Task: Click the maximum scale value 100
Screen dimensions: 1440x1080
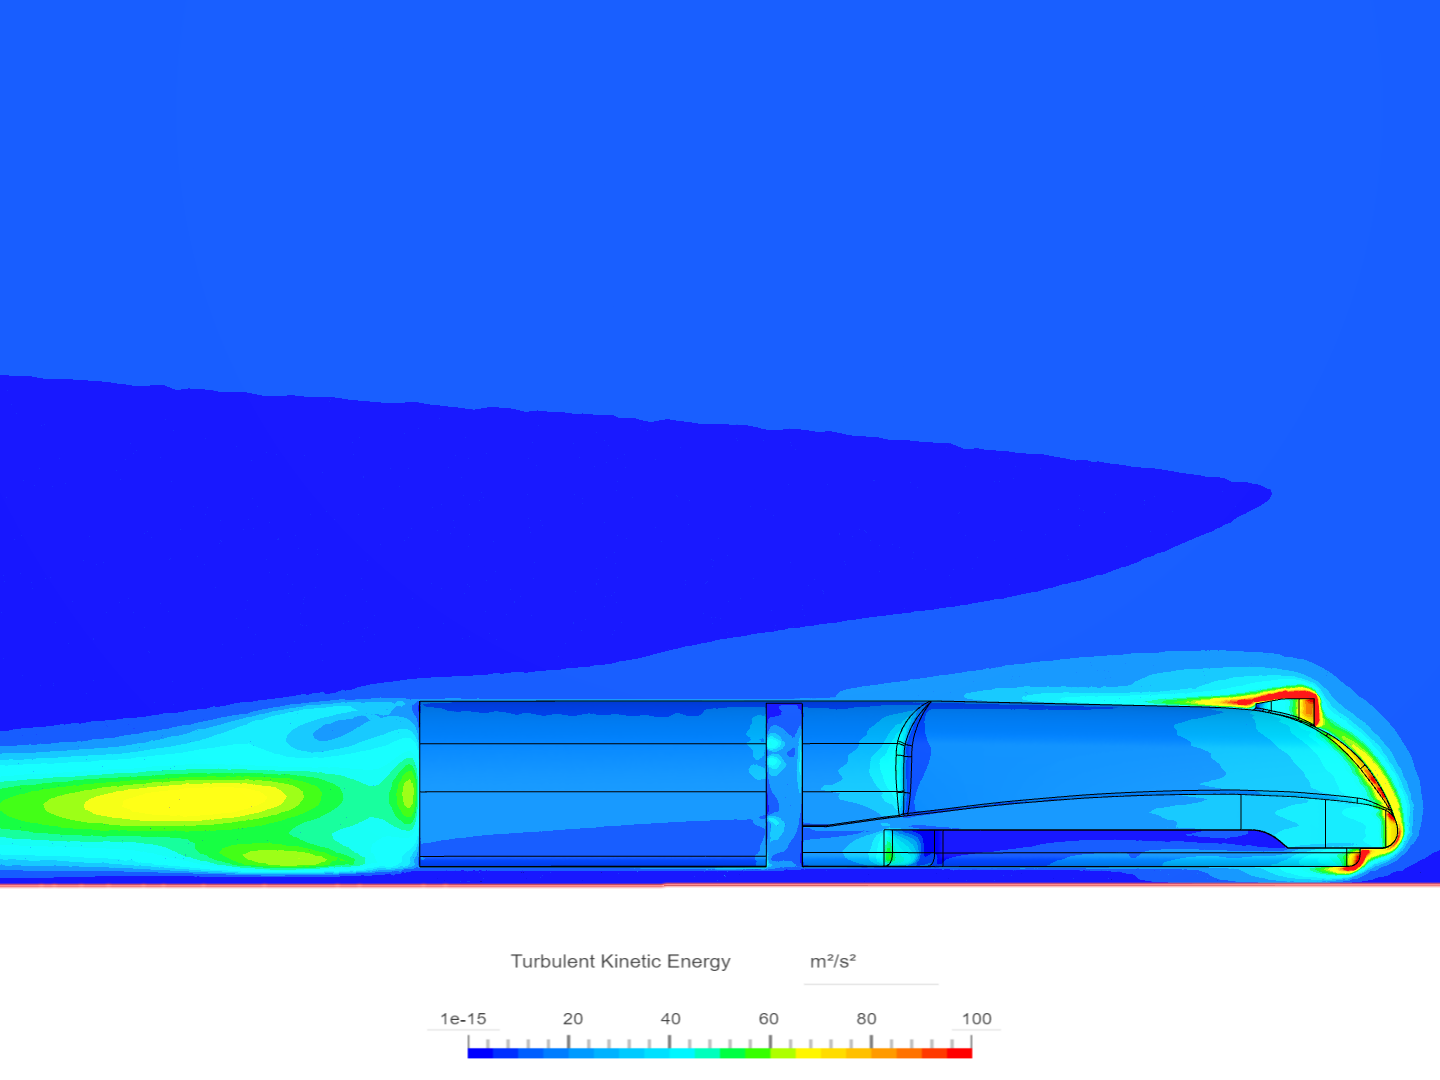Action: [977, 1018]
